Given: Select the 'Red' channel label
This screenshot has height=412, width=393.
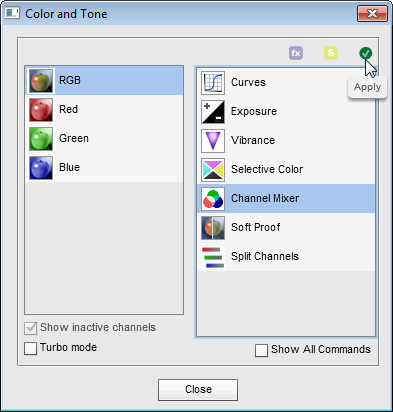Looking at the screenshot, I should [68, 109].
